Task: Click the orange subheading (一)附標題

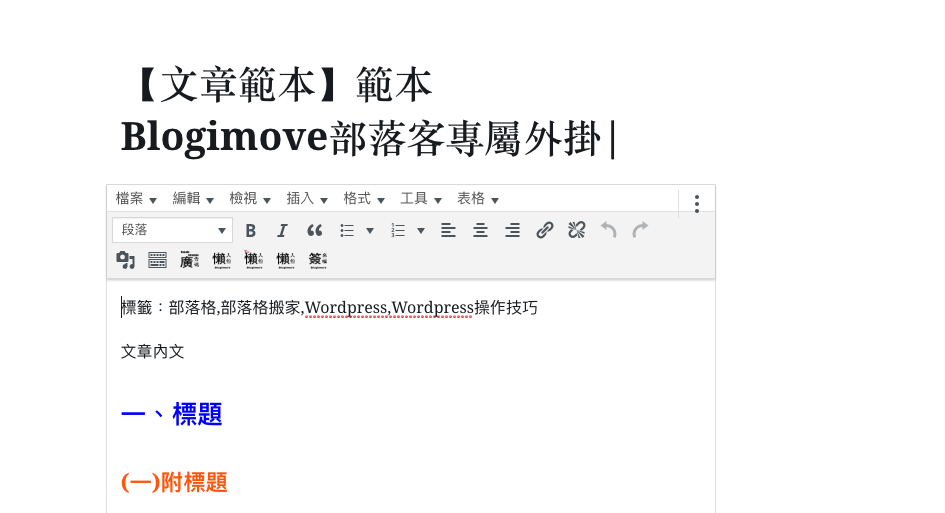Action: (174, 482)
